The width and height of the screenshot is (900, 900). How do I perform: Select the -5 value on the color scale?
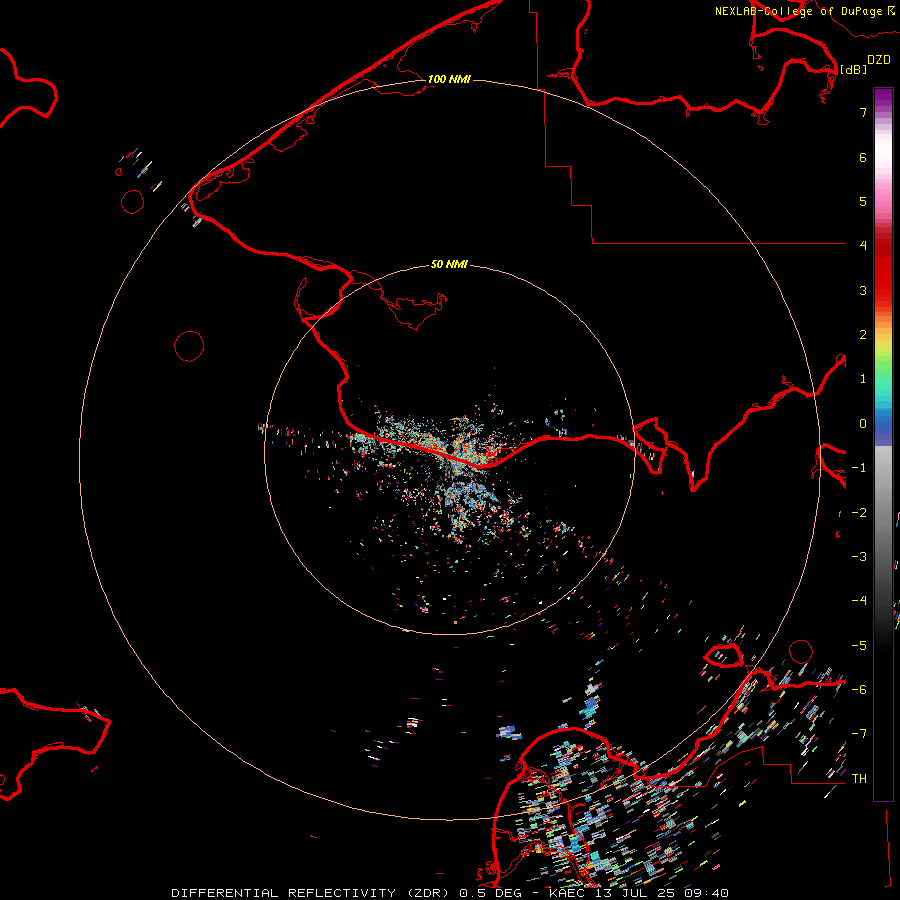tap(859, 646)
